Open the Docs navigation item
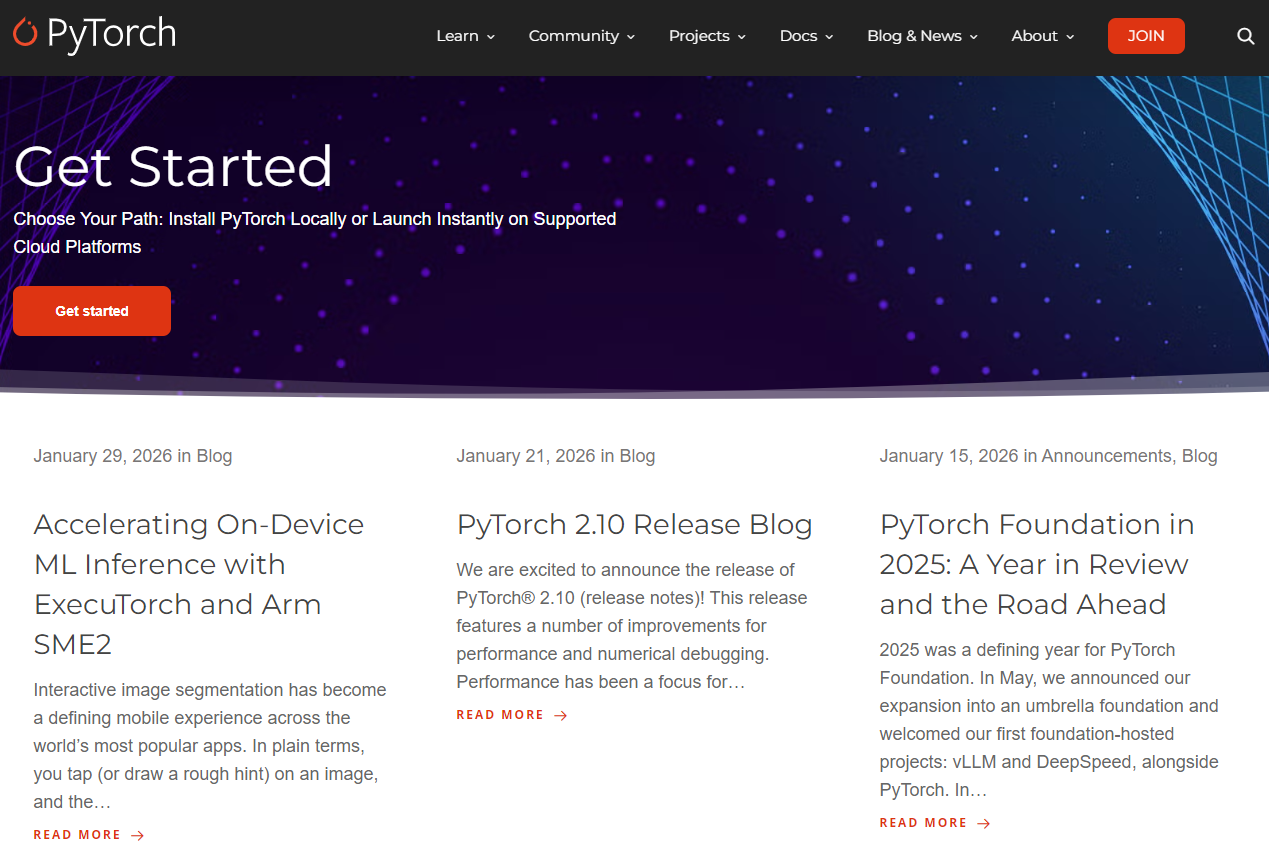 pyautogui.click(x=798, y=36)
